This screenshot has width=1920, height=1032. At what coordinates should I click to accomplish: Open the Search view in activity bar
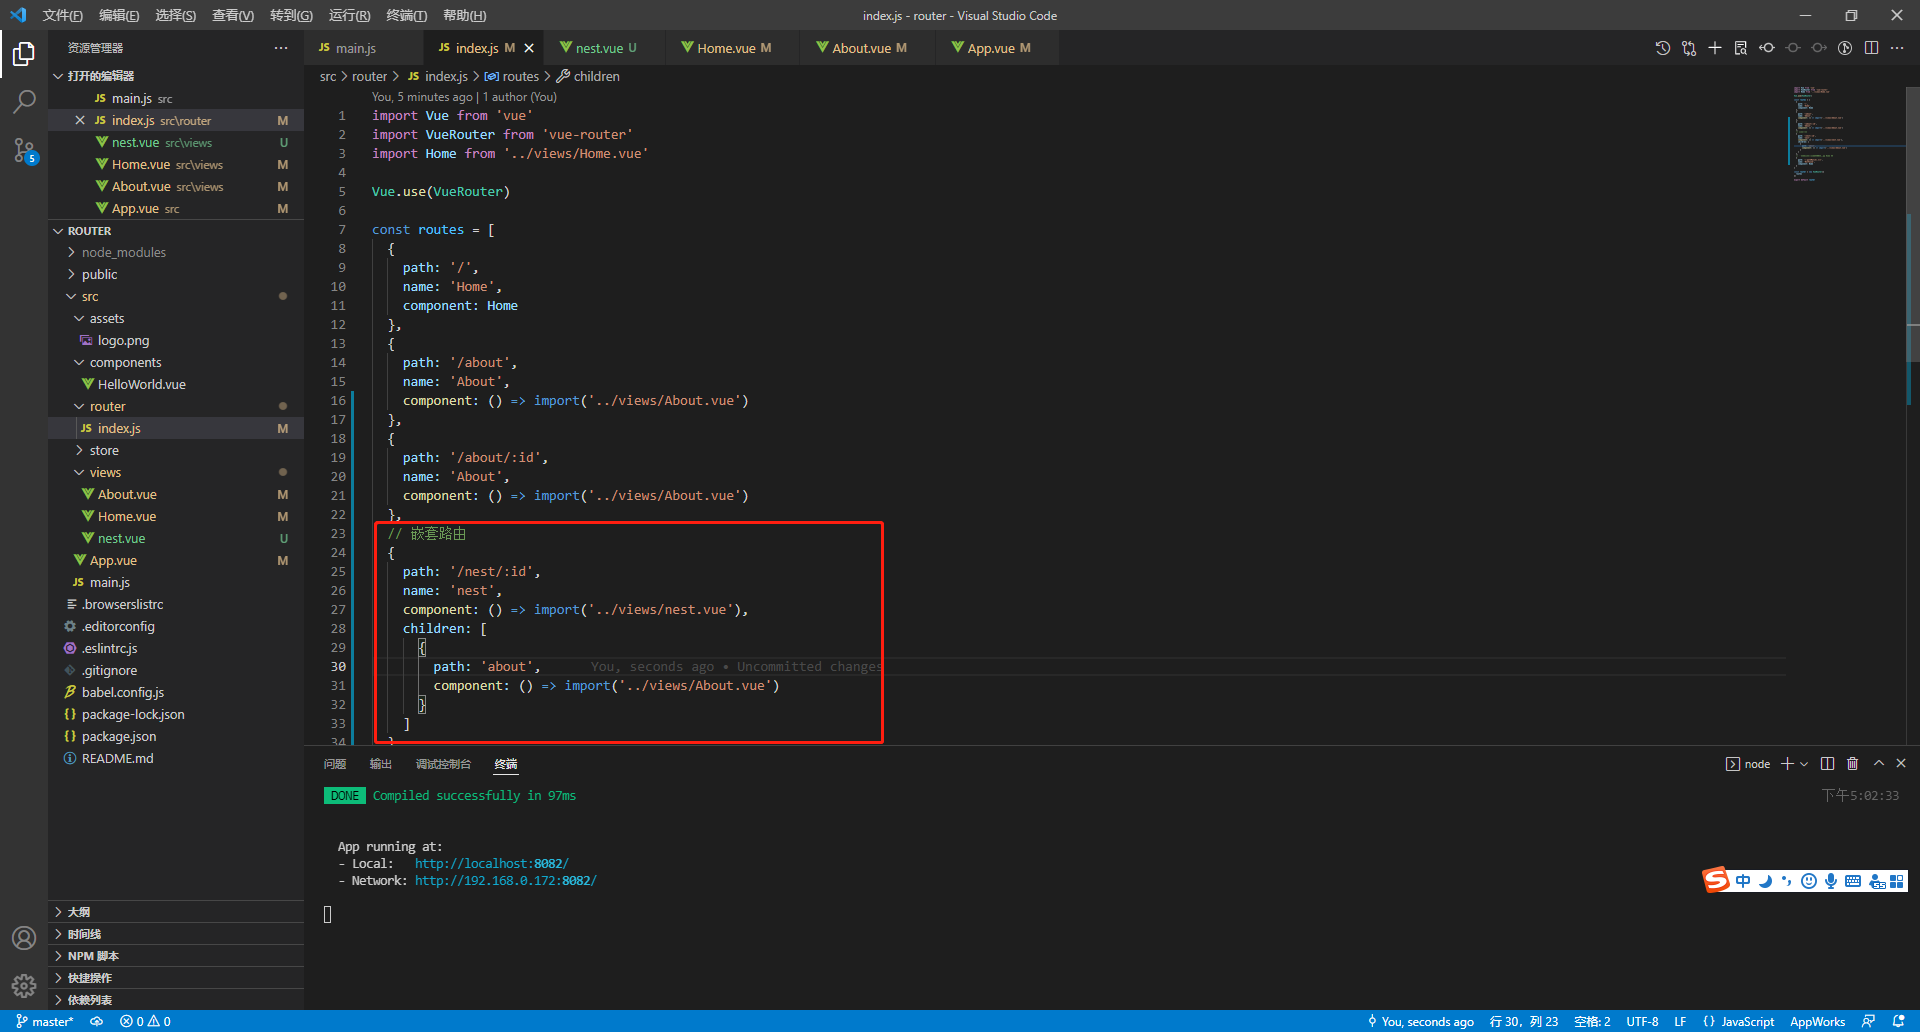click(24, 101)
